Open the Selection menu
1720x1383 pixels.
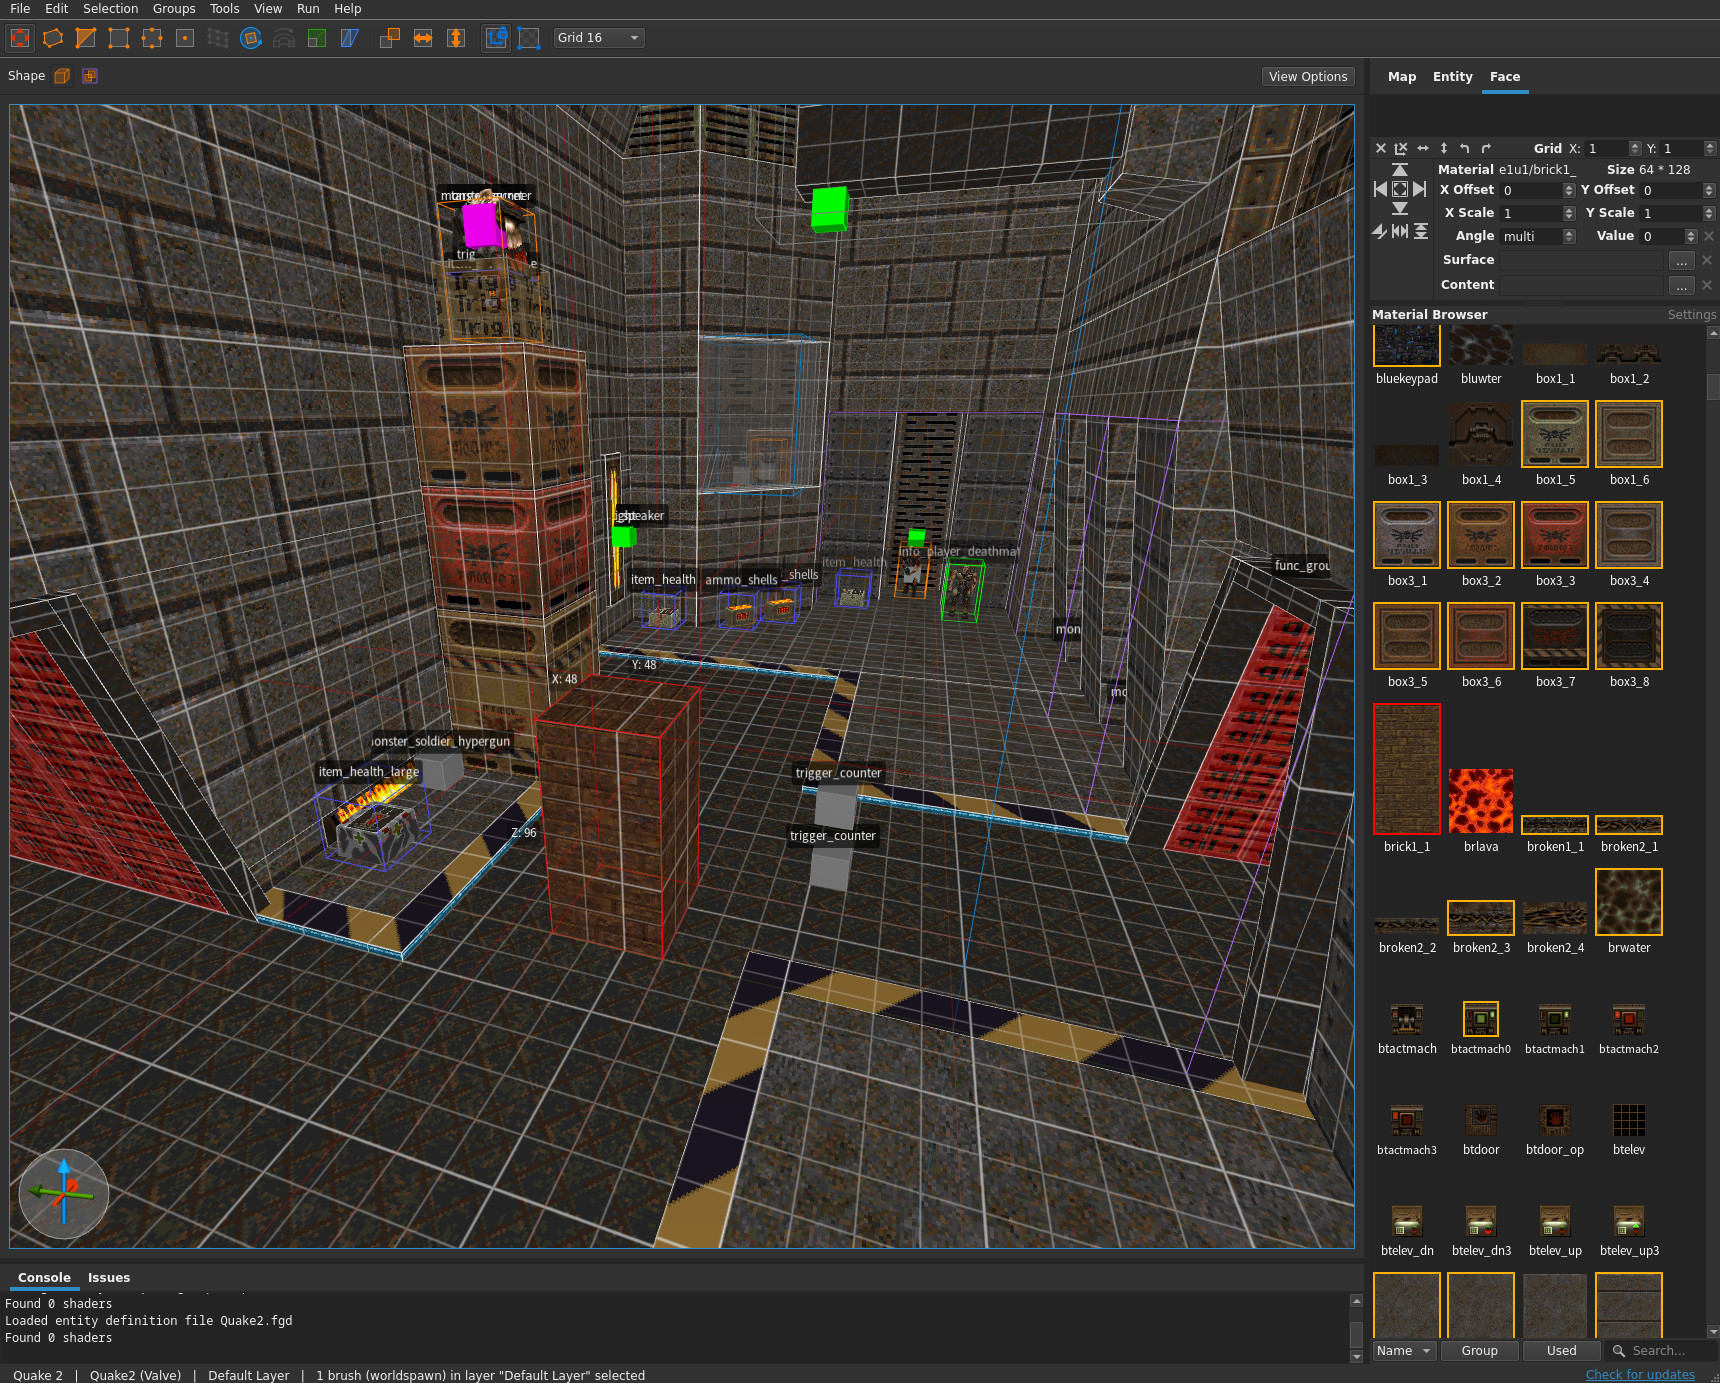[110, 9]
